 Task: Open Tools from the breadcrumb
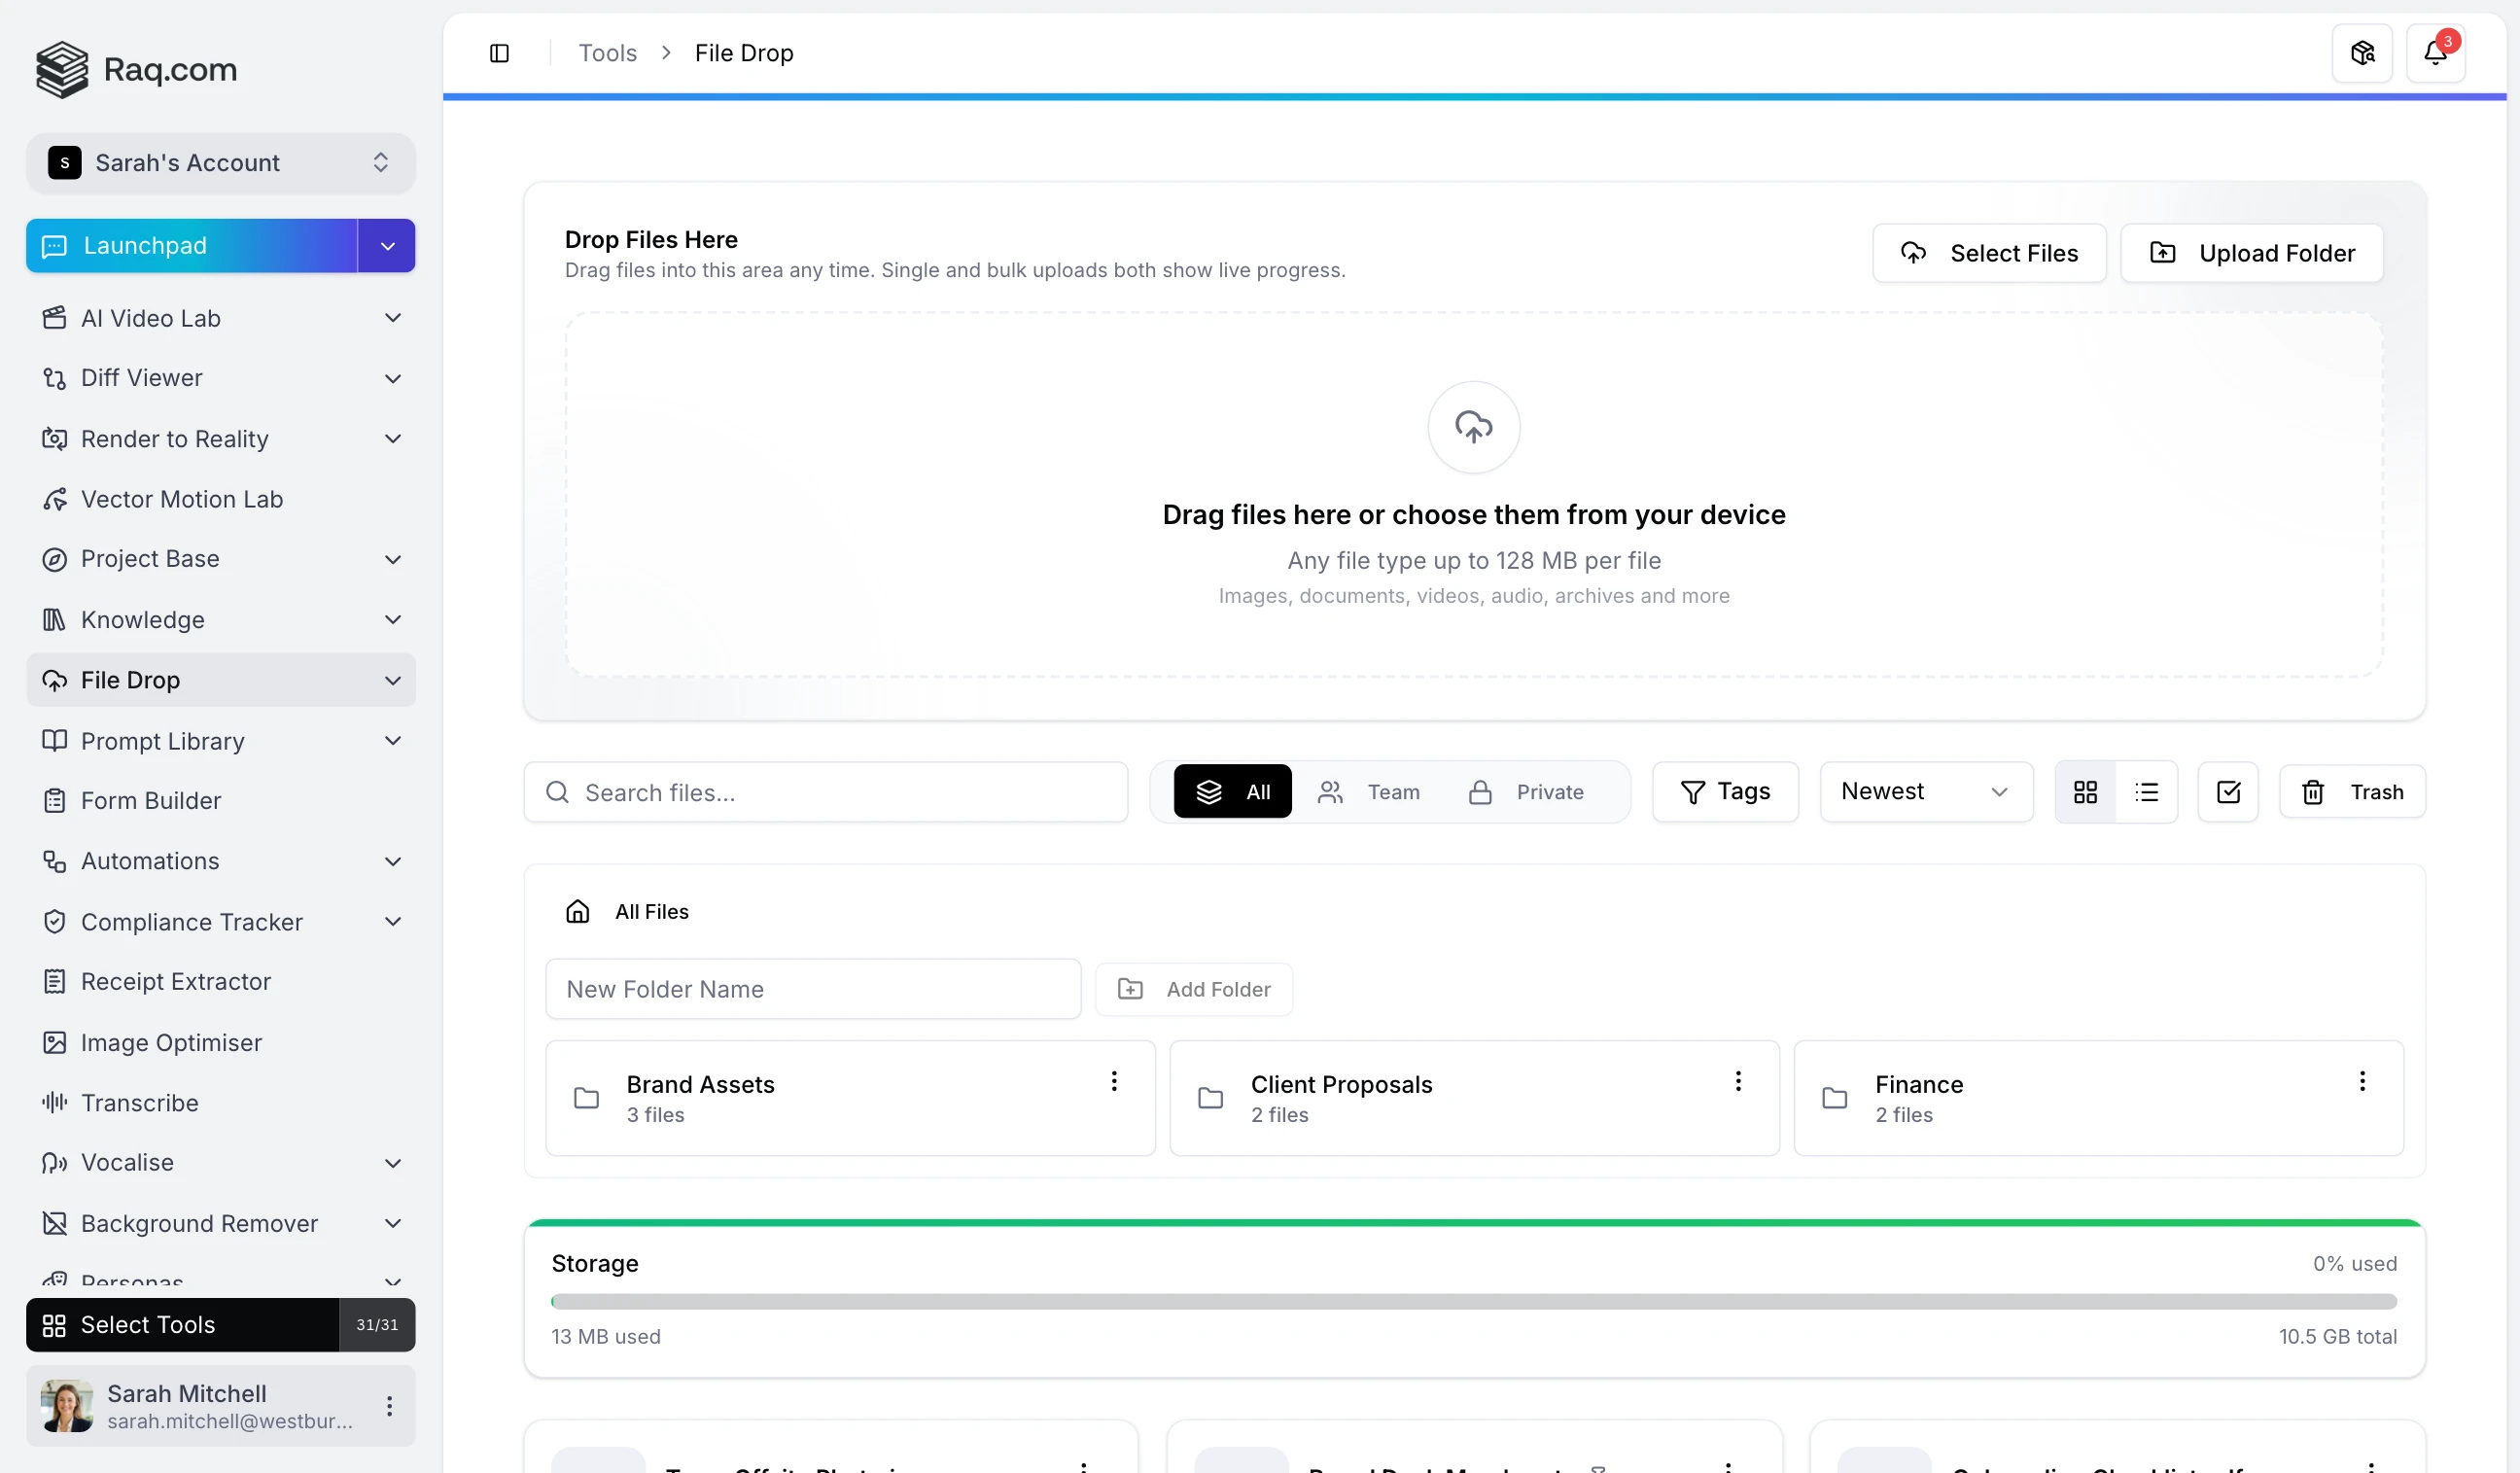[x=606, y=52]
